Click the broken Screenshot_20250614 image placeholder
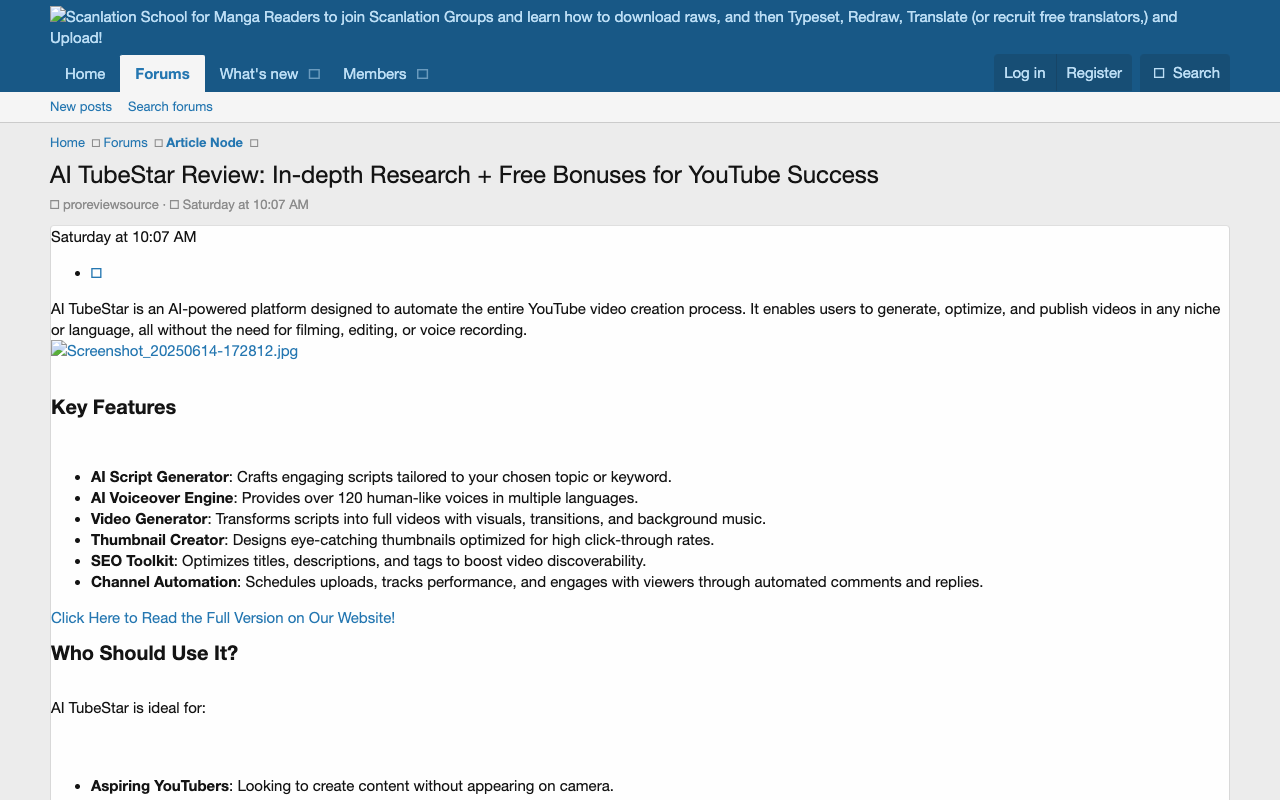The height and width of the screenshot is (800, 1280). (x=174, y=350)
